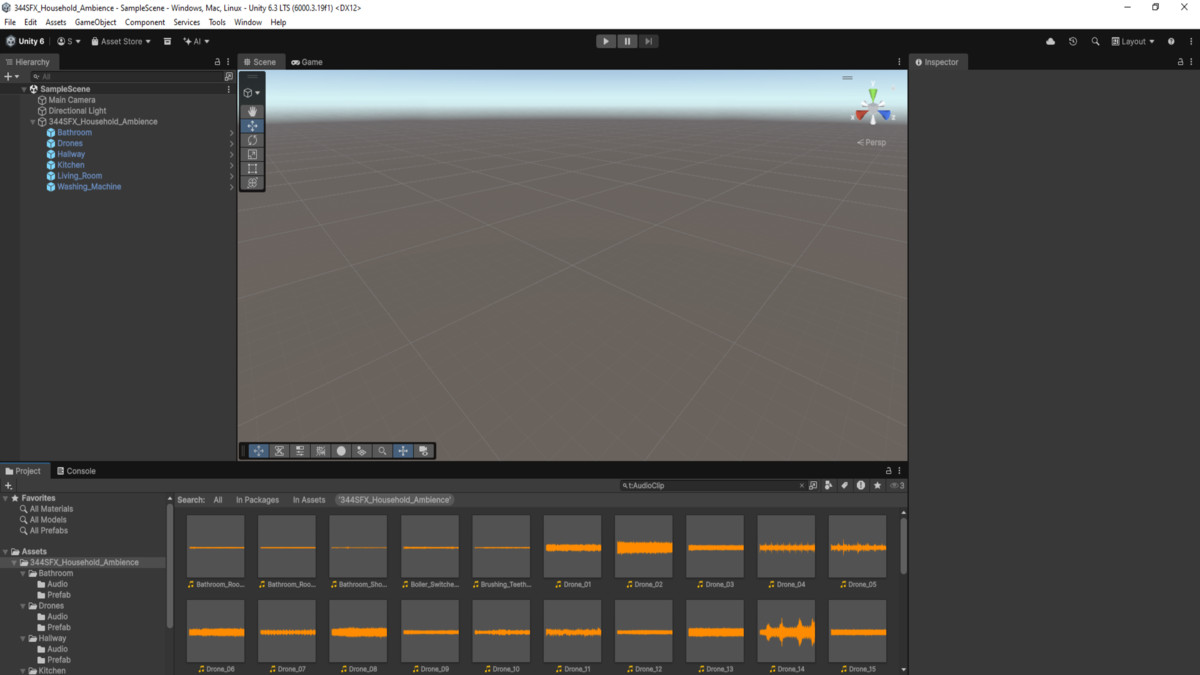Open the Component menu
Screen dimensions: 1200x675
(x=145, y=22)
